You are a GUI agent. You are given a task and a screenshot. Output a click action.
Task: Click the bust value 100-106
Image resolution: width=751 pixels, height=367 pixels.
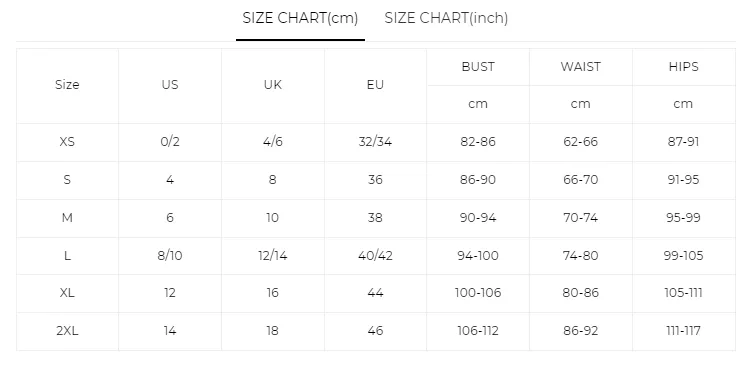(478, 293)
